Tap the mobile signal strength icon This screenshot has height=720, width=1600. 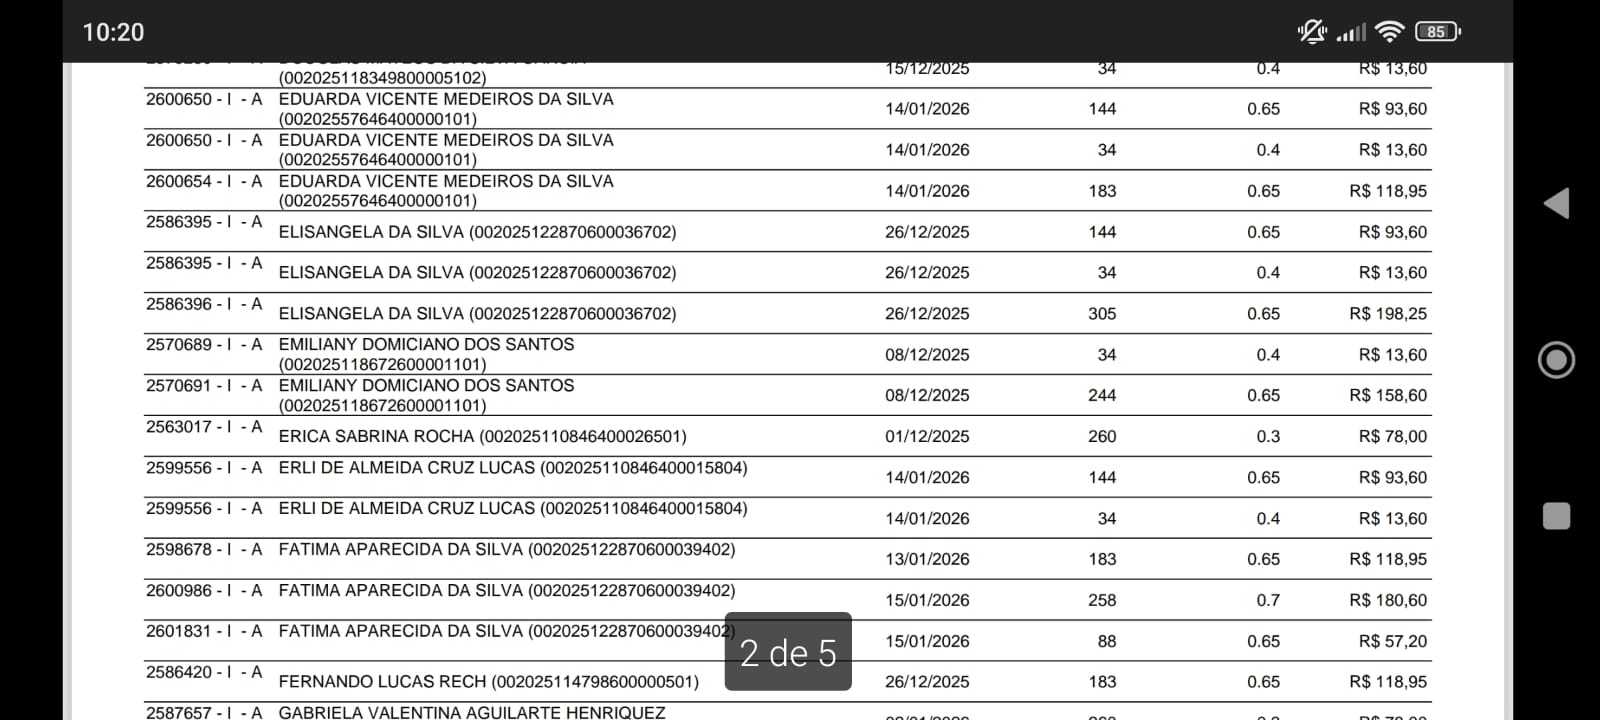1351,33
